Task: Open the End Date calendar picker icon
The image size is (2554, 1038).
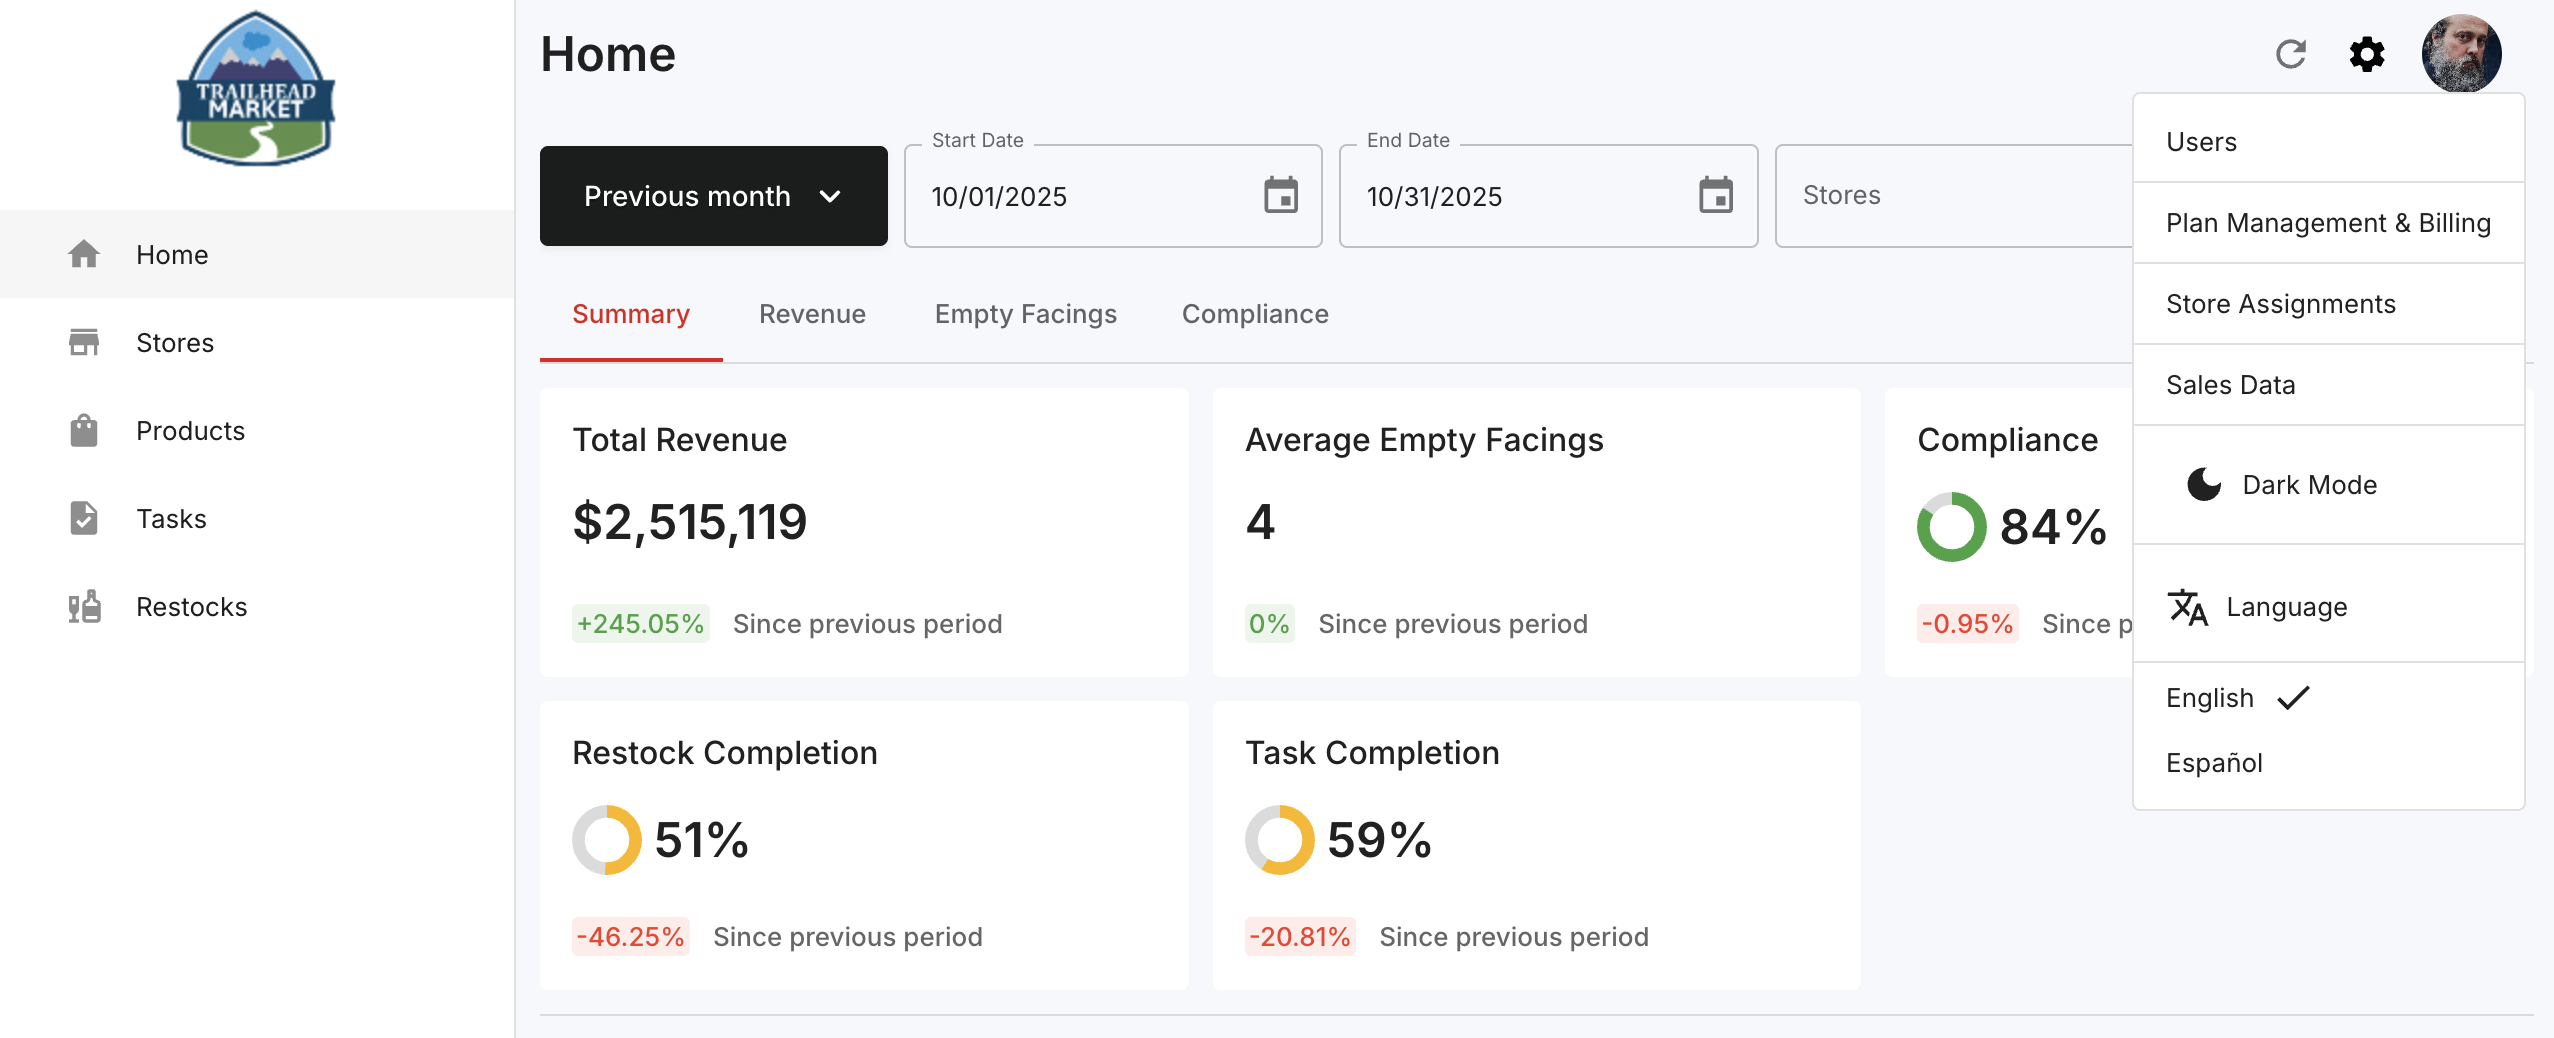Action: 1716,195
